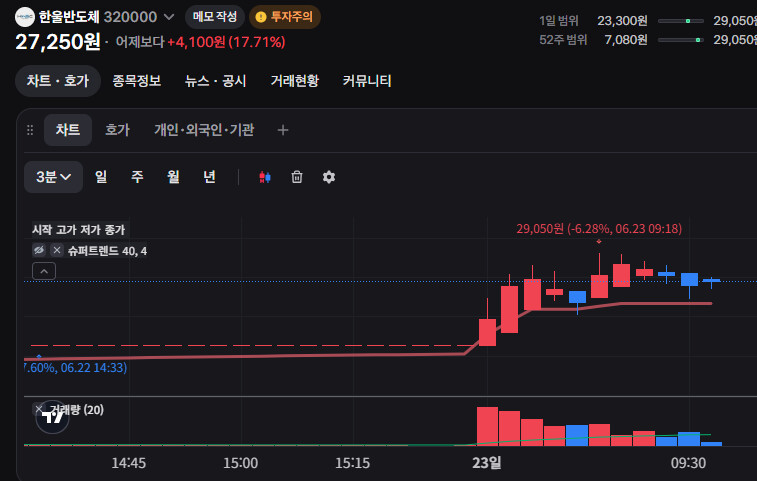Click the 투자주의 warning badge
The width and height of the screenshot is (757, 481).
[285, 17]
